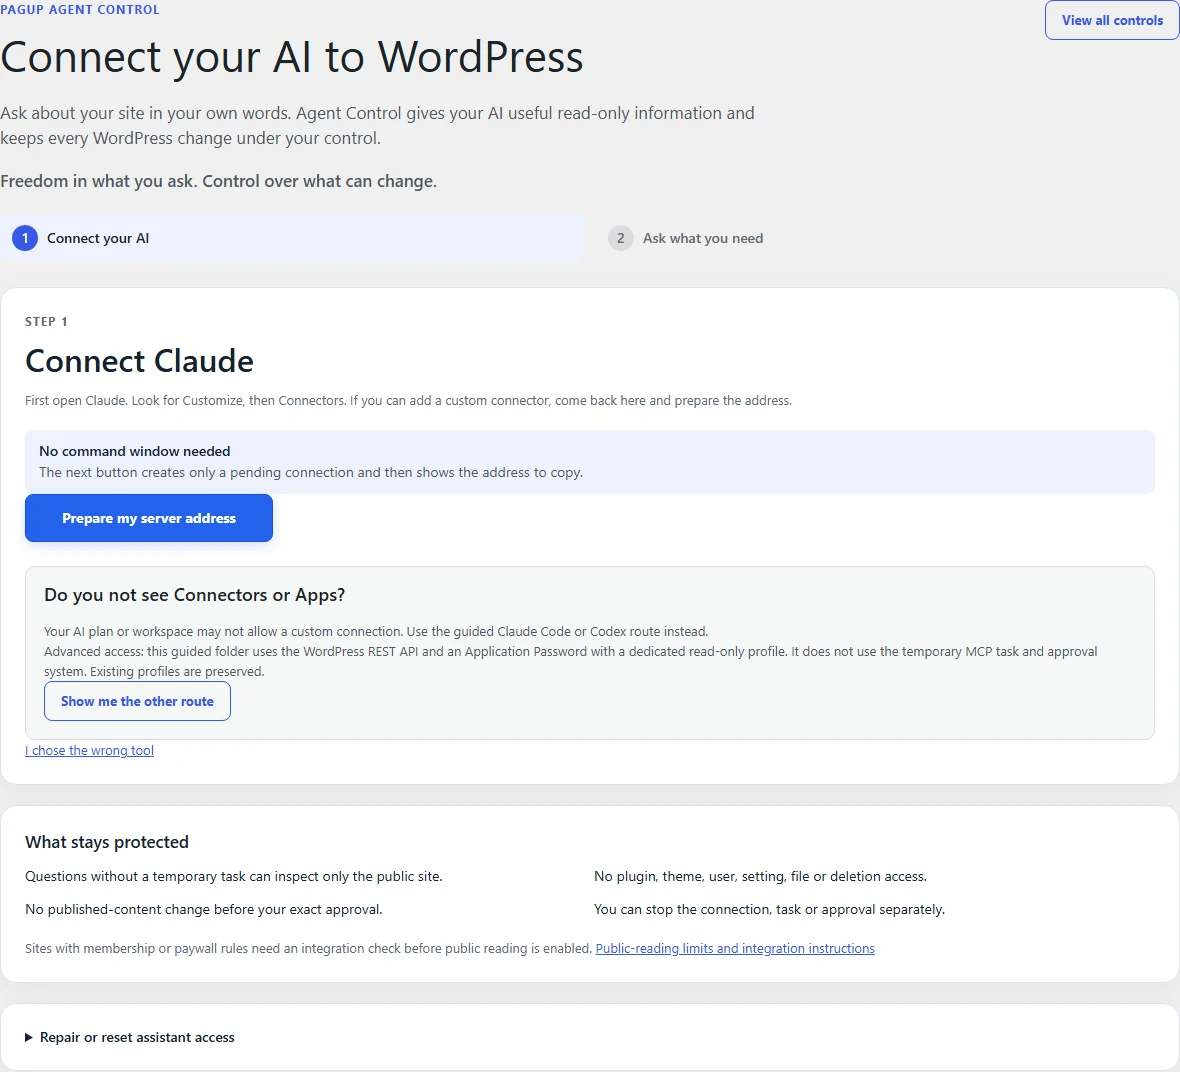Viewport: 1180px width, 1072px height.
Task: Click the Connect your AI to WordPress title
Action: coord(292,57)
